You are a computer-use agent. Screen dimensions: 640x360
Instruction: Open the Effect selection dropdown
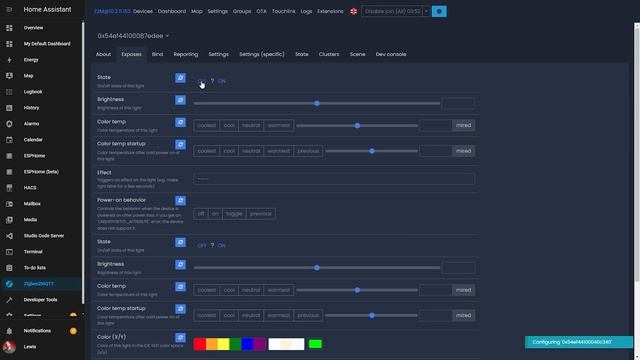(334, 179)
